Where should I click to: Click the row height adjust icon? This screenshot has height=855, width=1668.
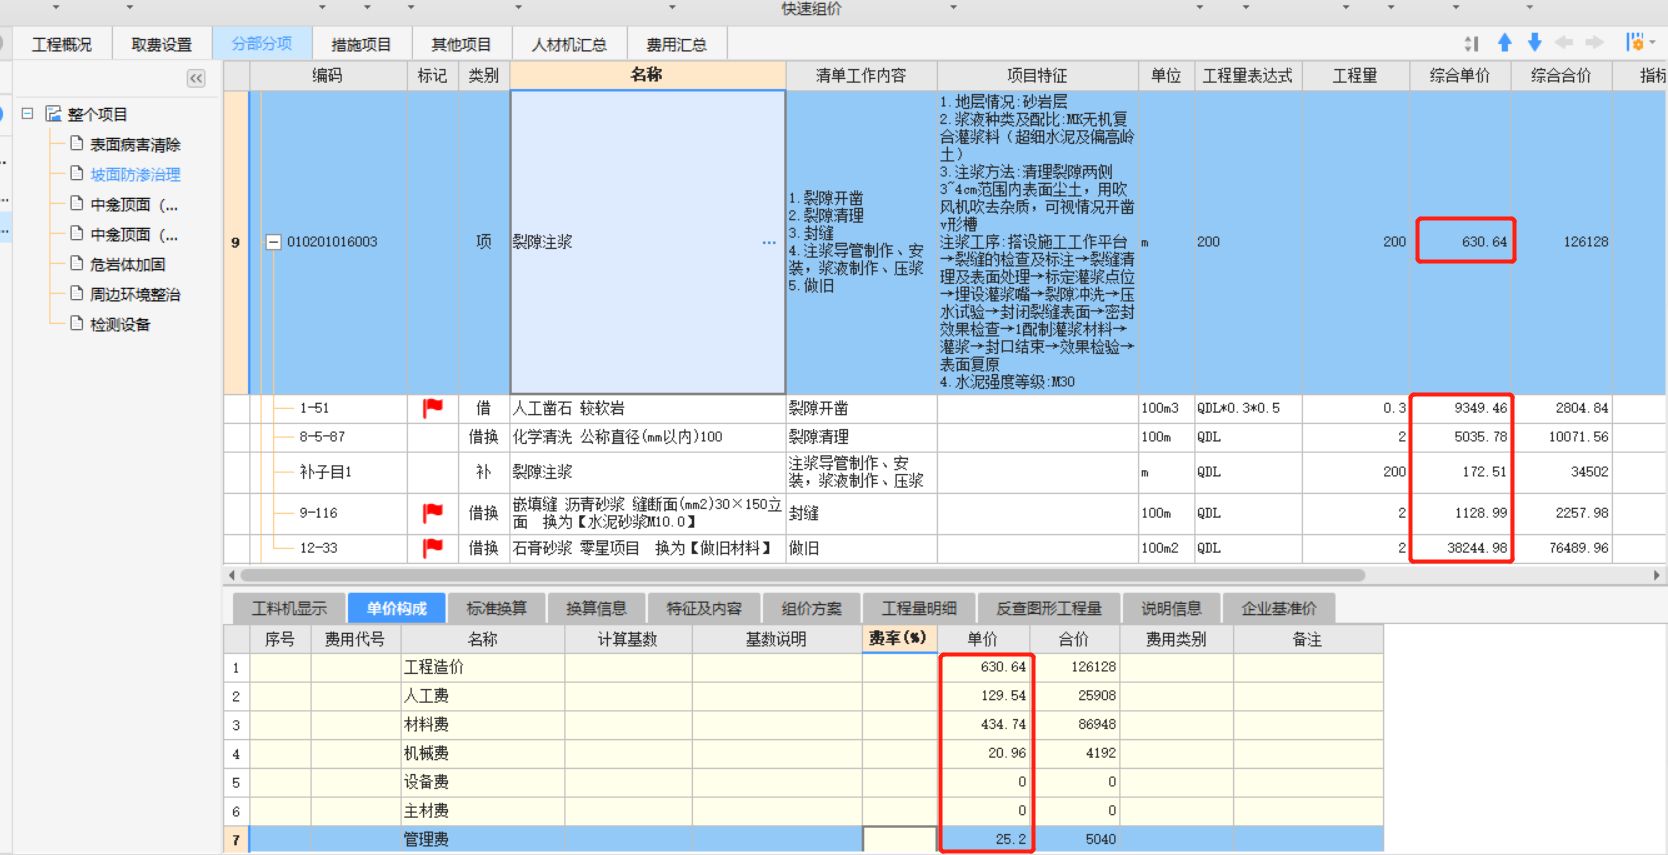(x=1471, y=43)
